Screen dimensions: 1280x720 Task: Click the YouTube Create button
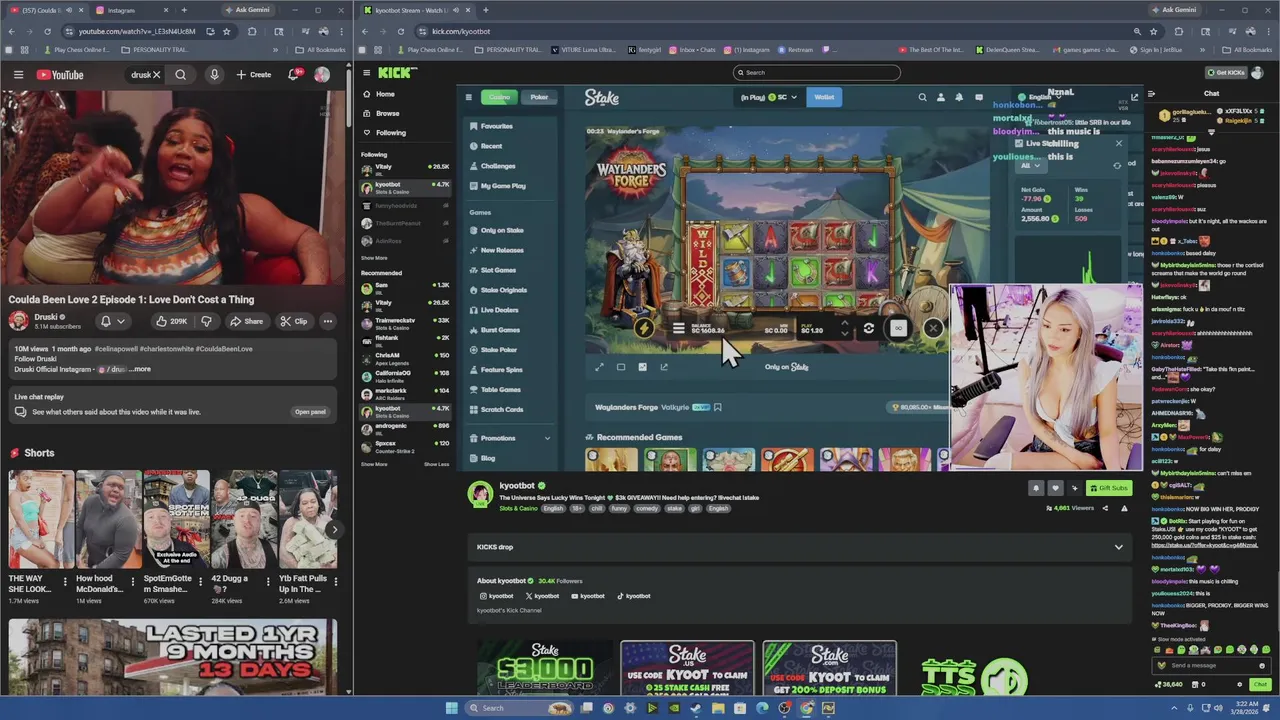(x=254, y=74)
